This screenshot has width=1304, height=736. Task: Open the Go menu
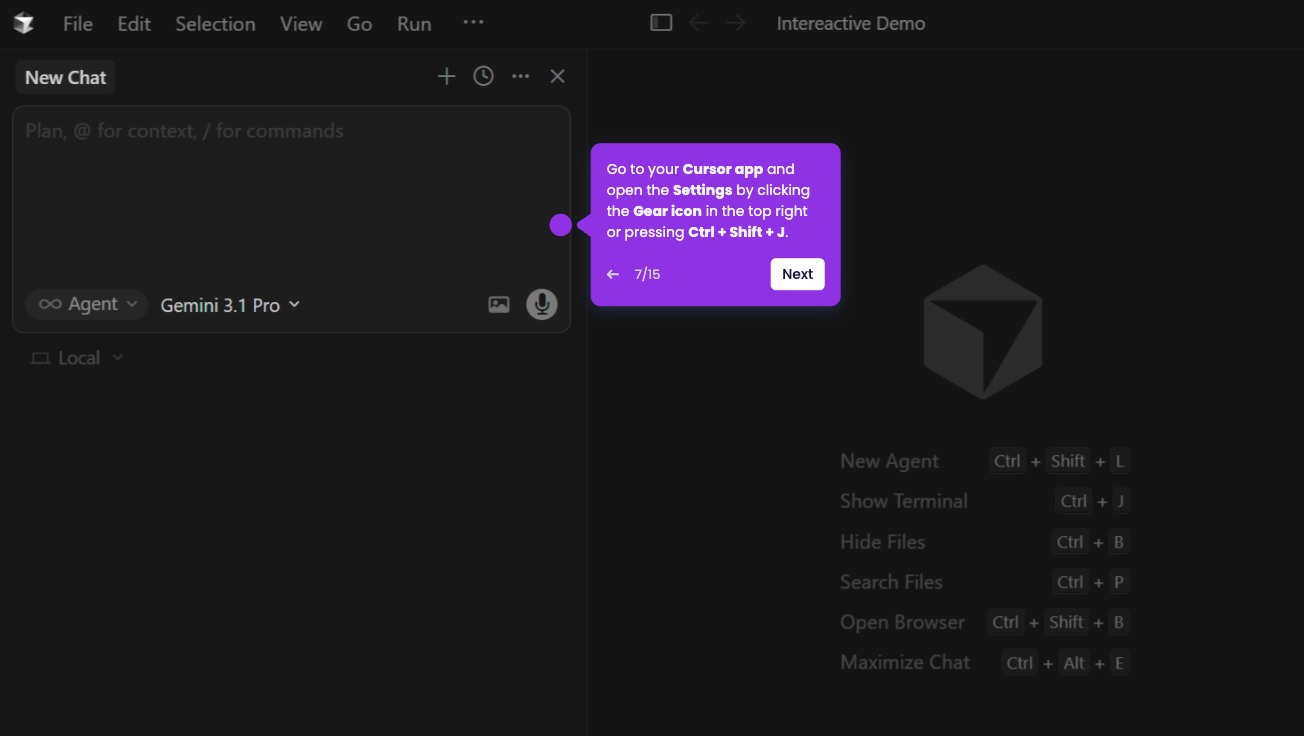point(359,24)
